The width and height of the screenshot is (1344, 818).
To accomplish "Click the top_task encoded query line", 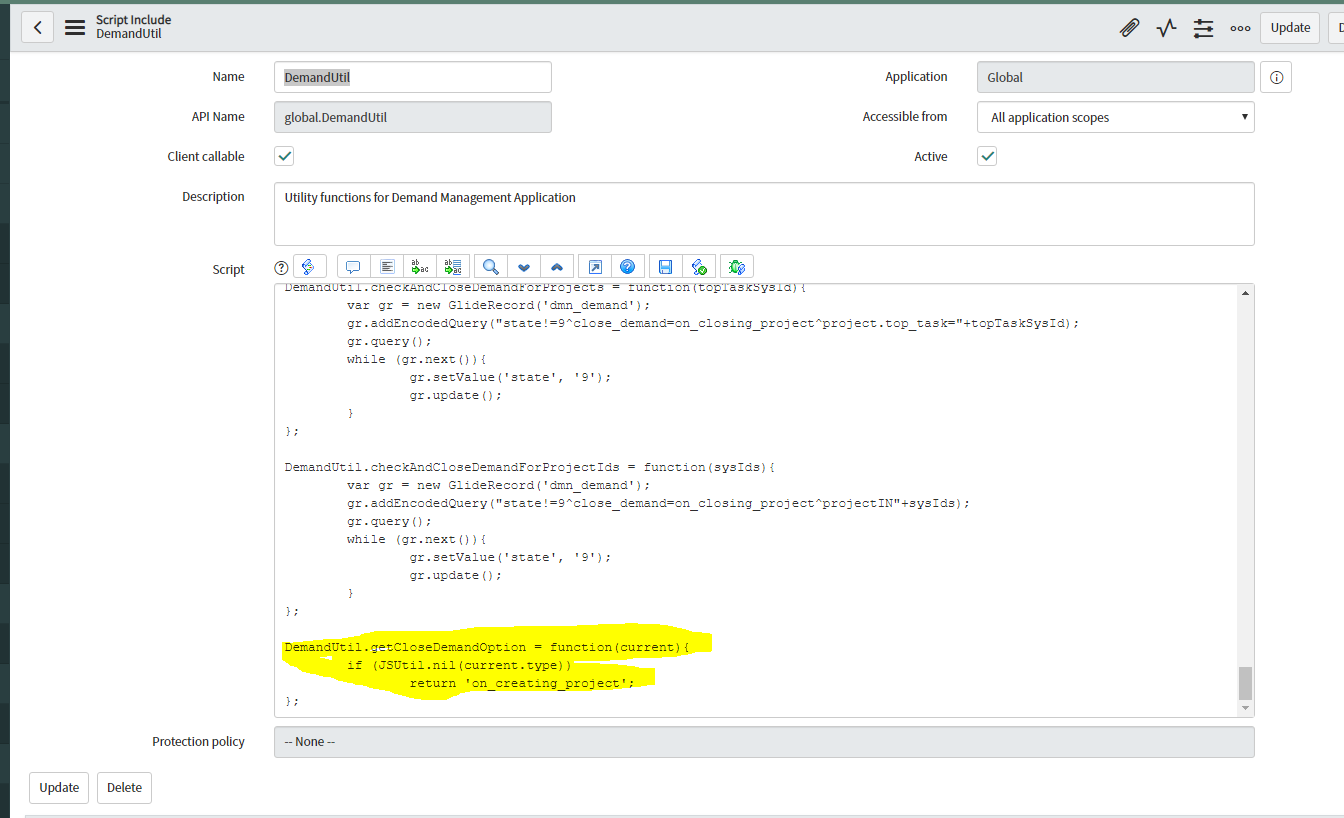I will tap(714, 323).
